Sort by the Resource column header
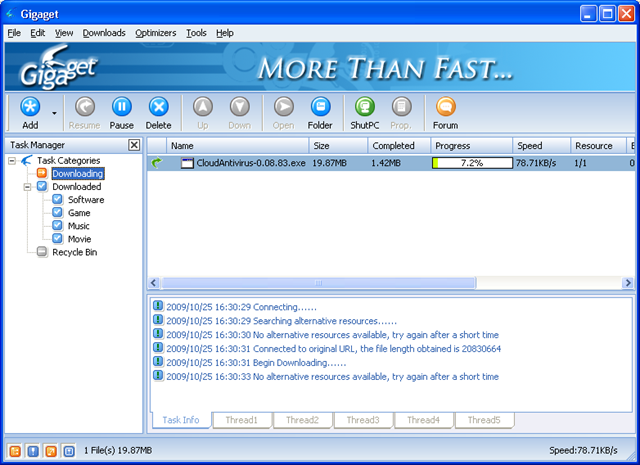The width and height of the screenshot is (640, 465). pos(598,146)
